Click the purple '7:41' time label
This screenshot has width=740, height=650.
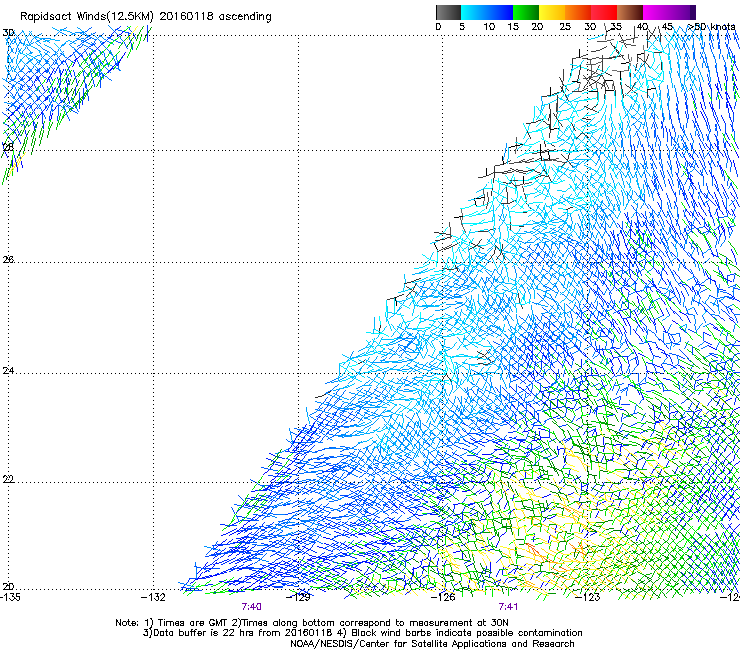[x=508, y=607]
